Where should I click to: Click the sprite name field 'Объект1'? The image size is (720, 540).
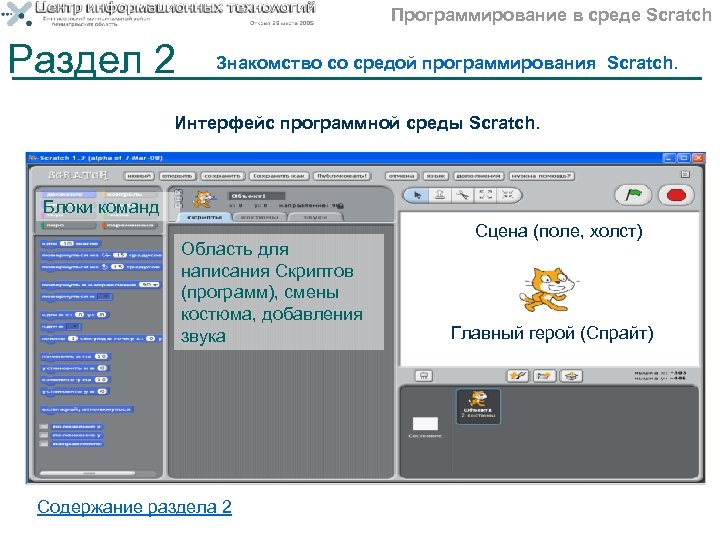[x=257, y=196]
